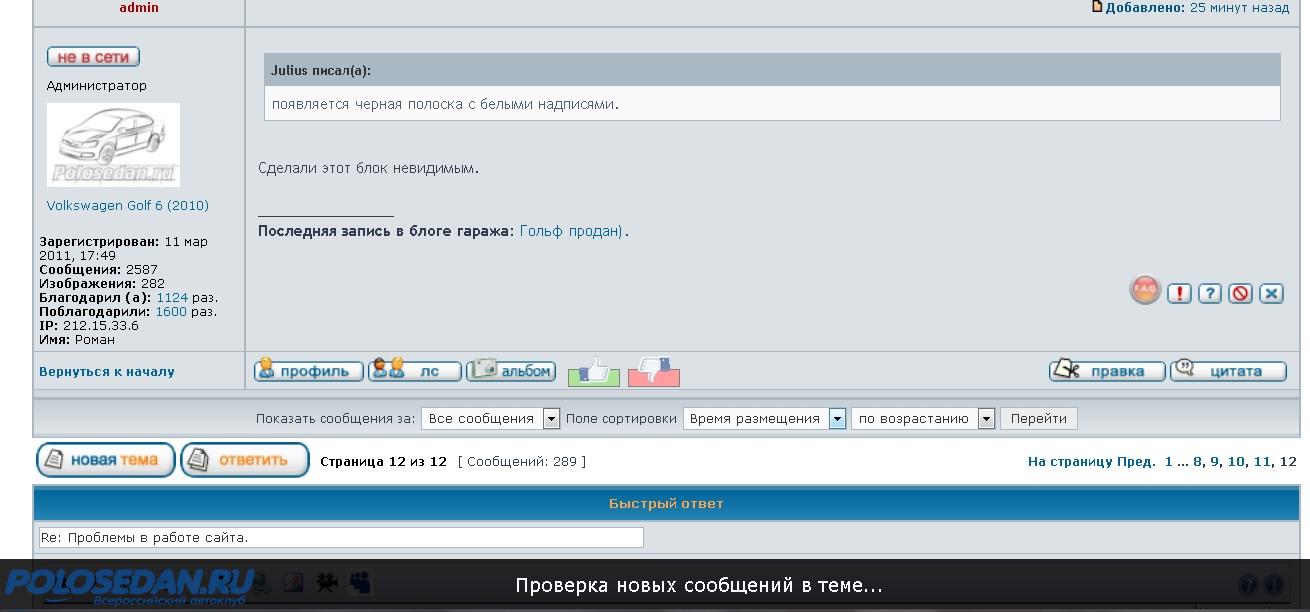Open the admin's альбом
The image size is (1310, 612).
[x=511, y=371]
